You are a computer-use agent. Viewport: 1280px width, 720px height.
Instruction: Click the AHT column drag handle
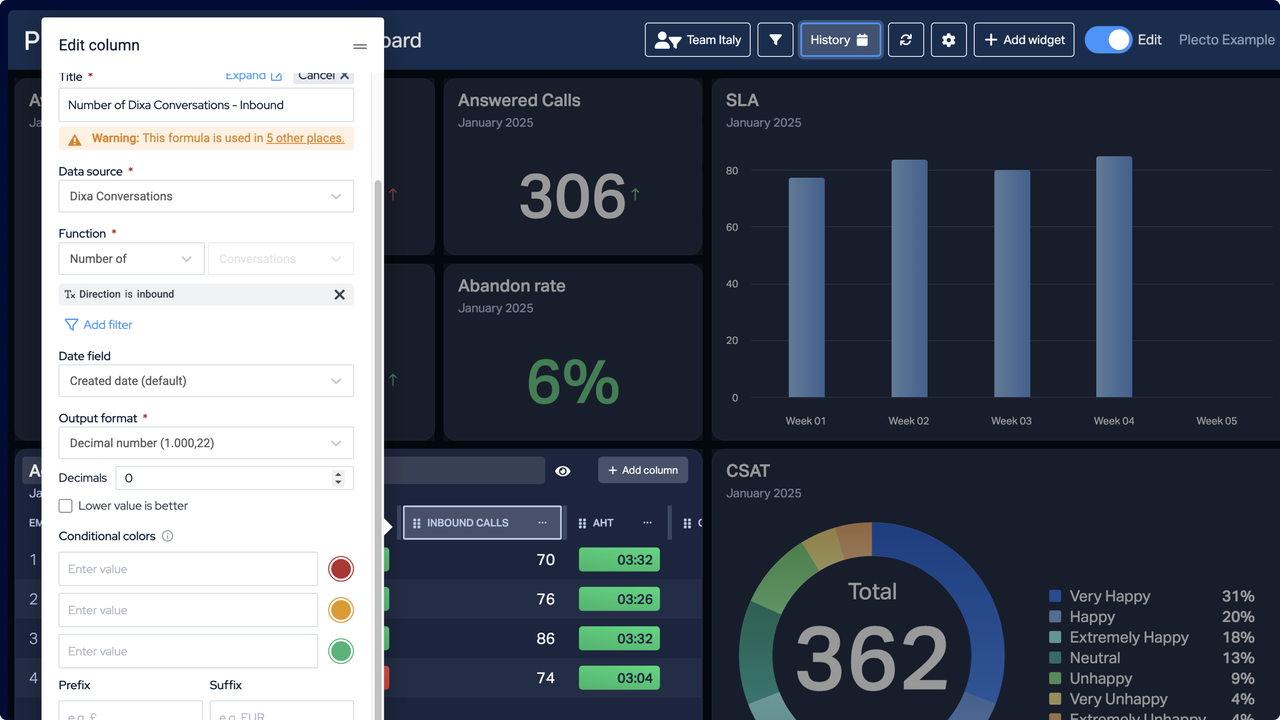point(582,523)
